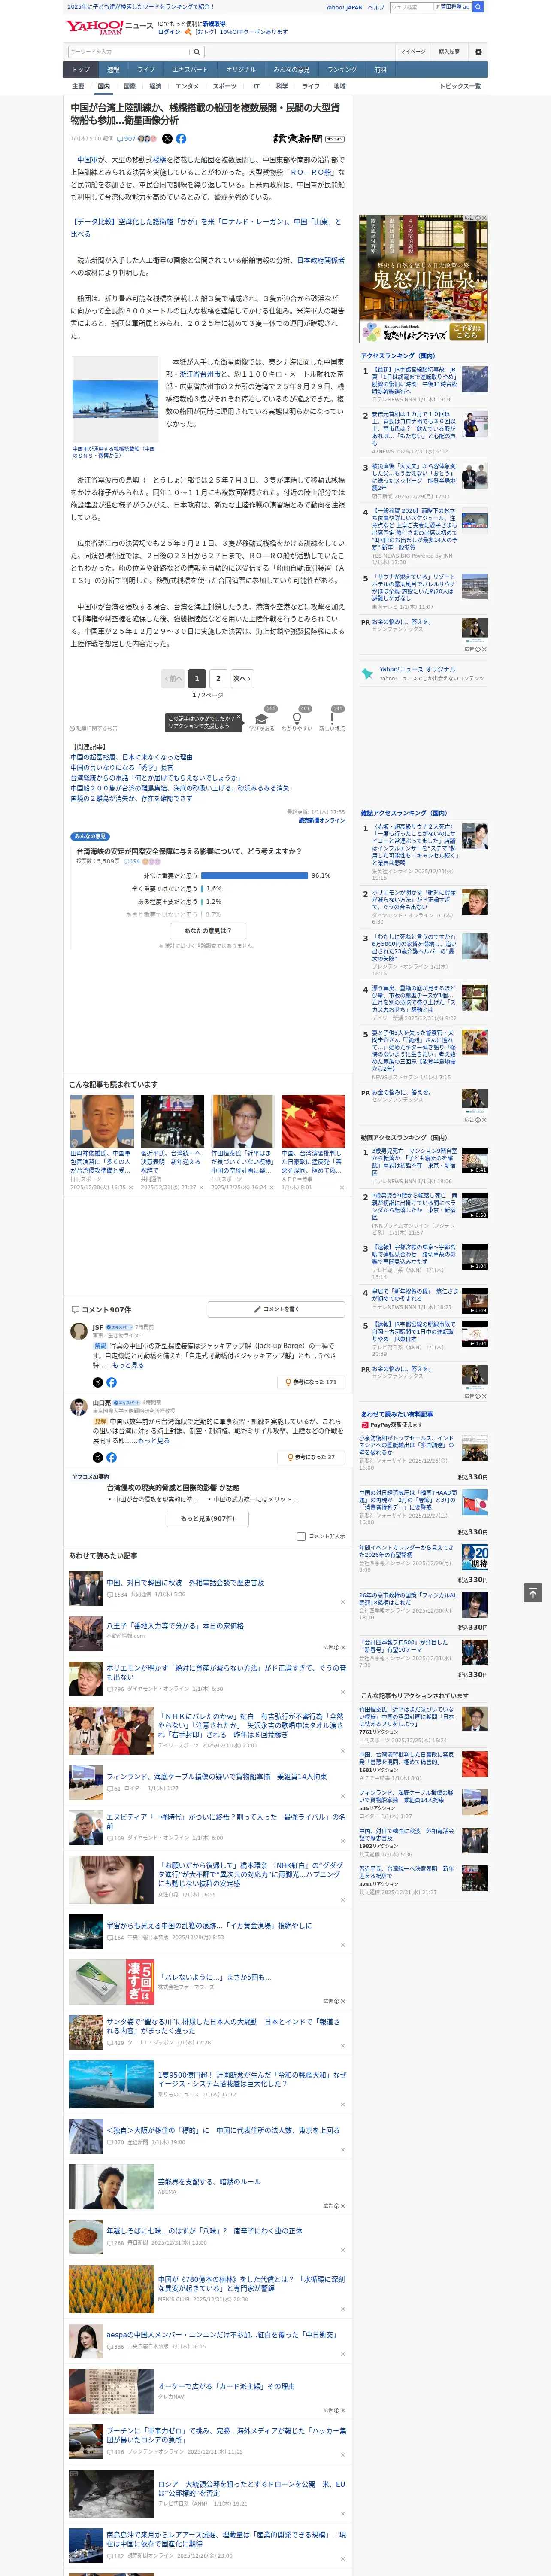This screenshot has width=551, height=2576.
Task: Close the reaction tooltip with the X
Action: pyautogui.click(x=239, y=718)
